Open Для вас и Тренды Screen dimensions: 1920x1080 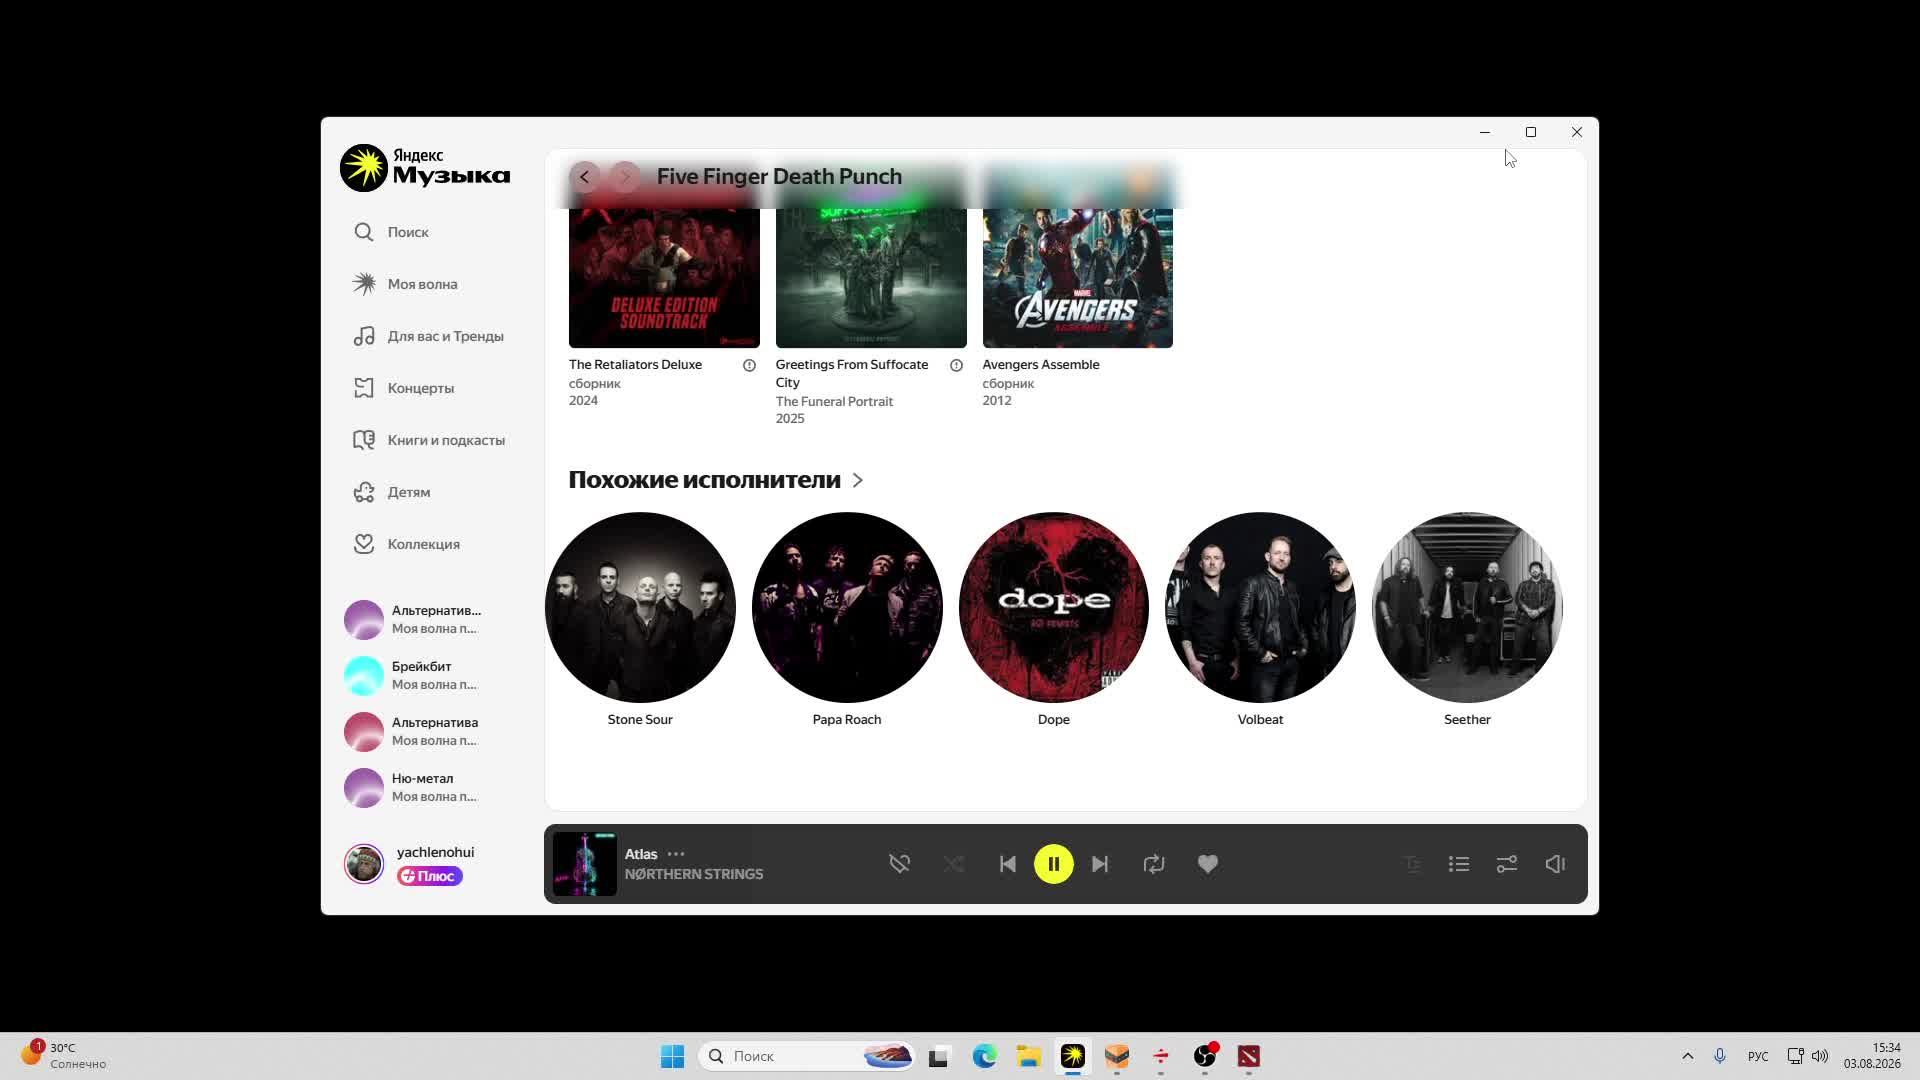[x=428, y=336]
